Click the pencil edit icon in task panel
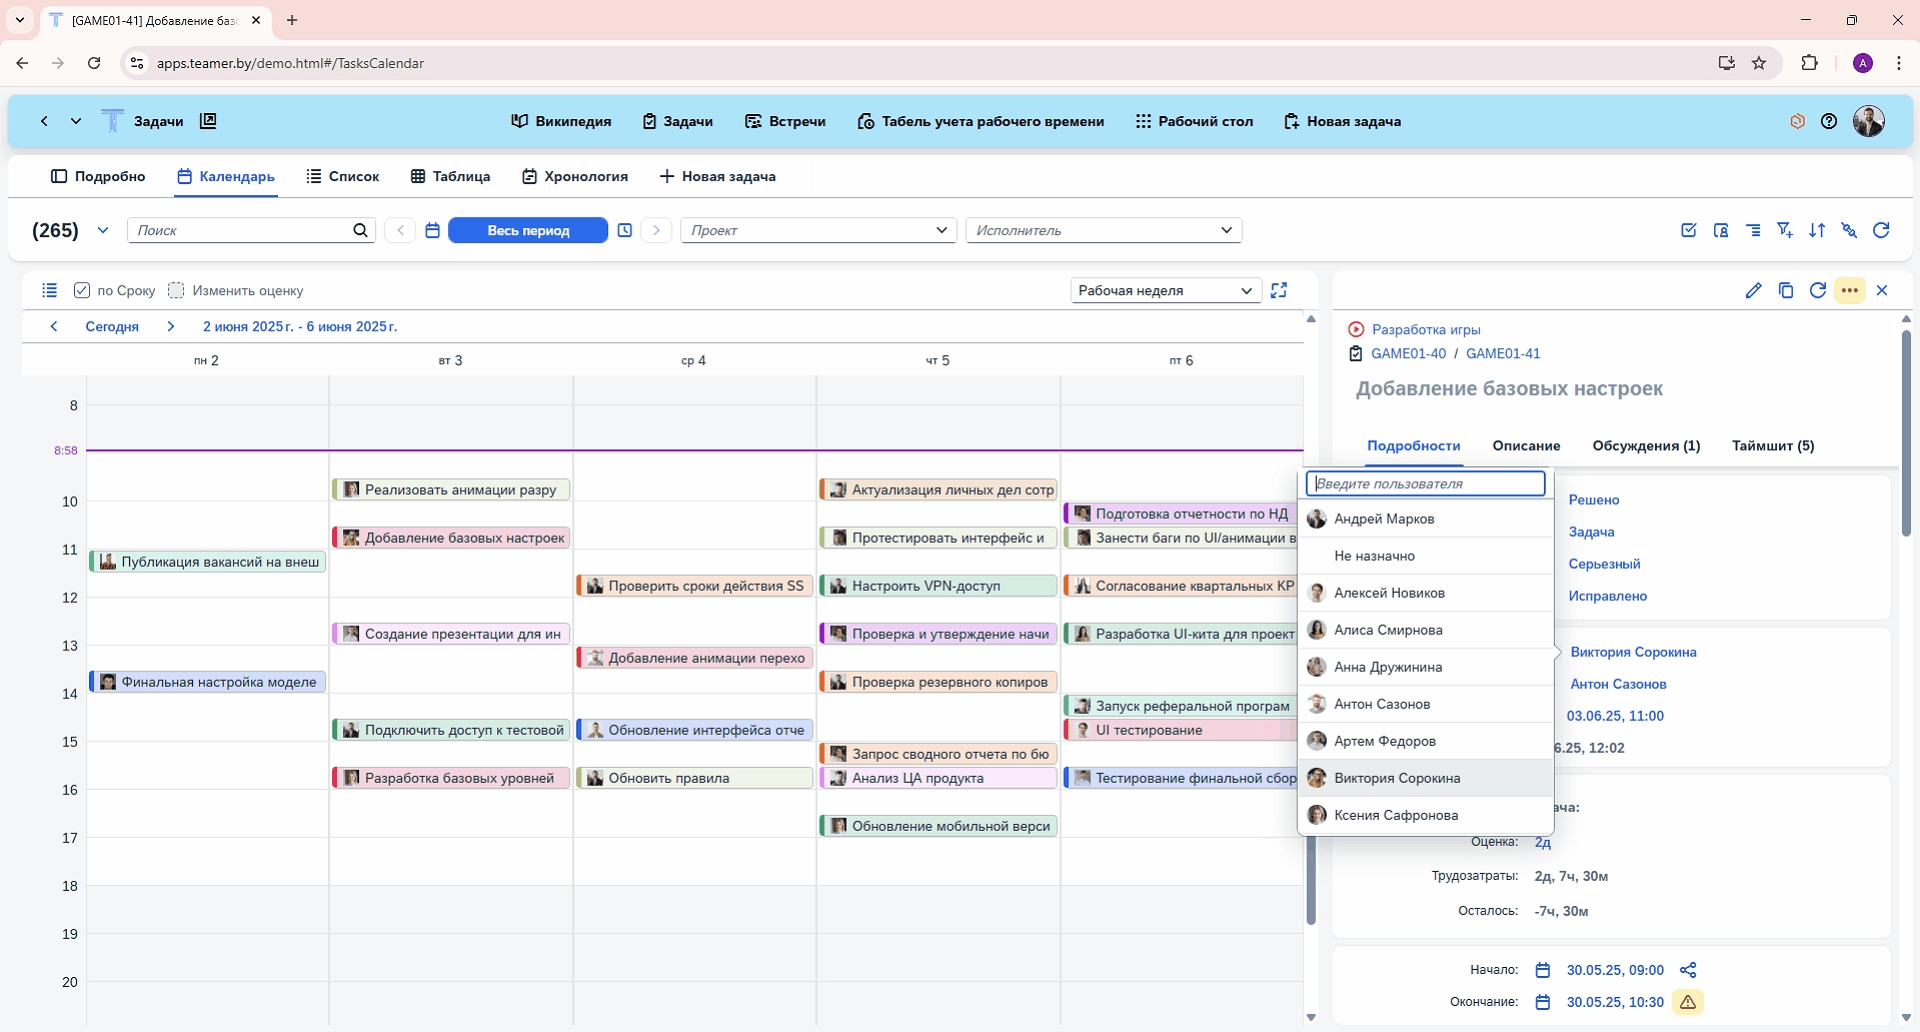Viewport: 1920px width, 1032px height. [1753, 291]
